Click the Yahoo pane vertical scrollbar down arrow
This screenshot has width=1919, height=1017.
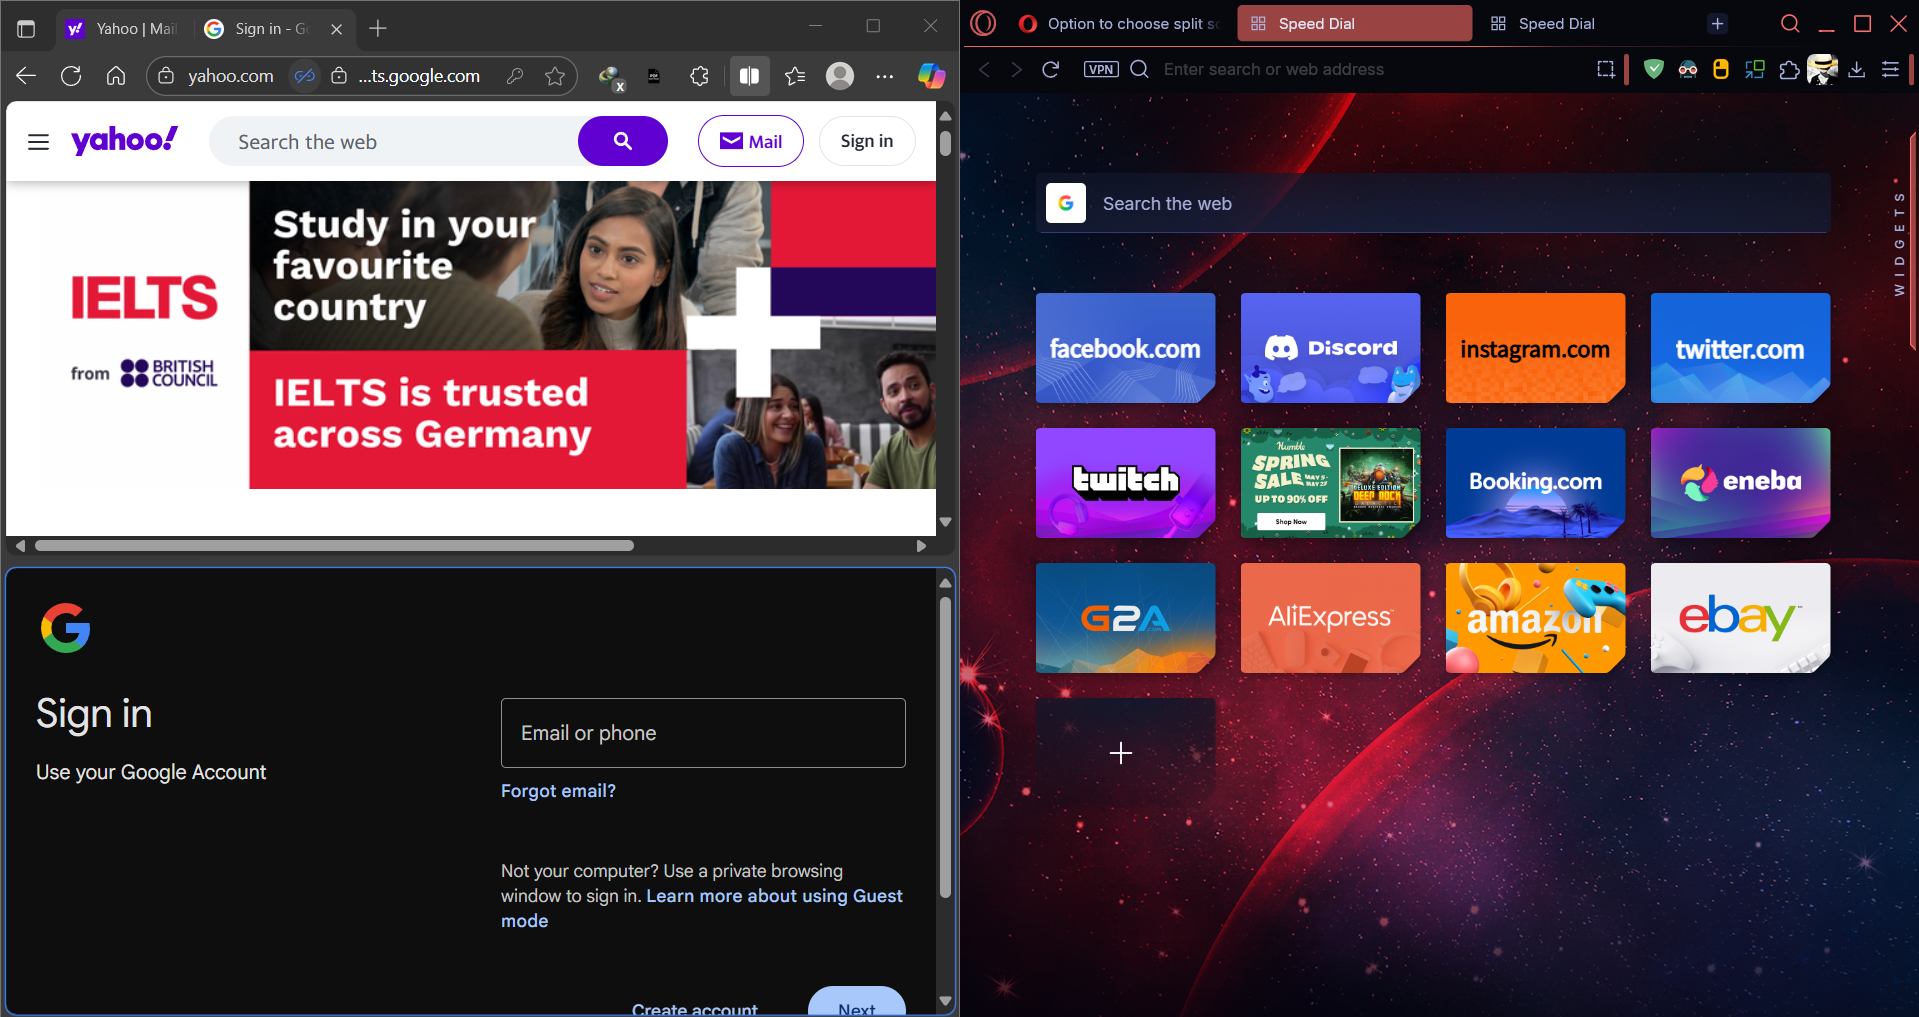pos(945,522)
